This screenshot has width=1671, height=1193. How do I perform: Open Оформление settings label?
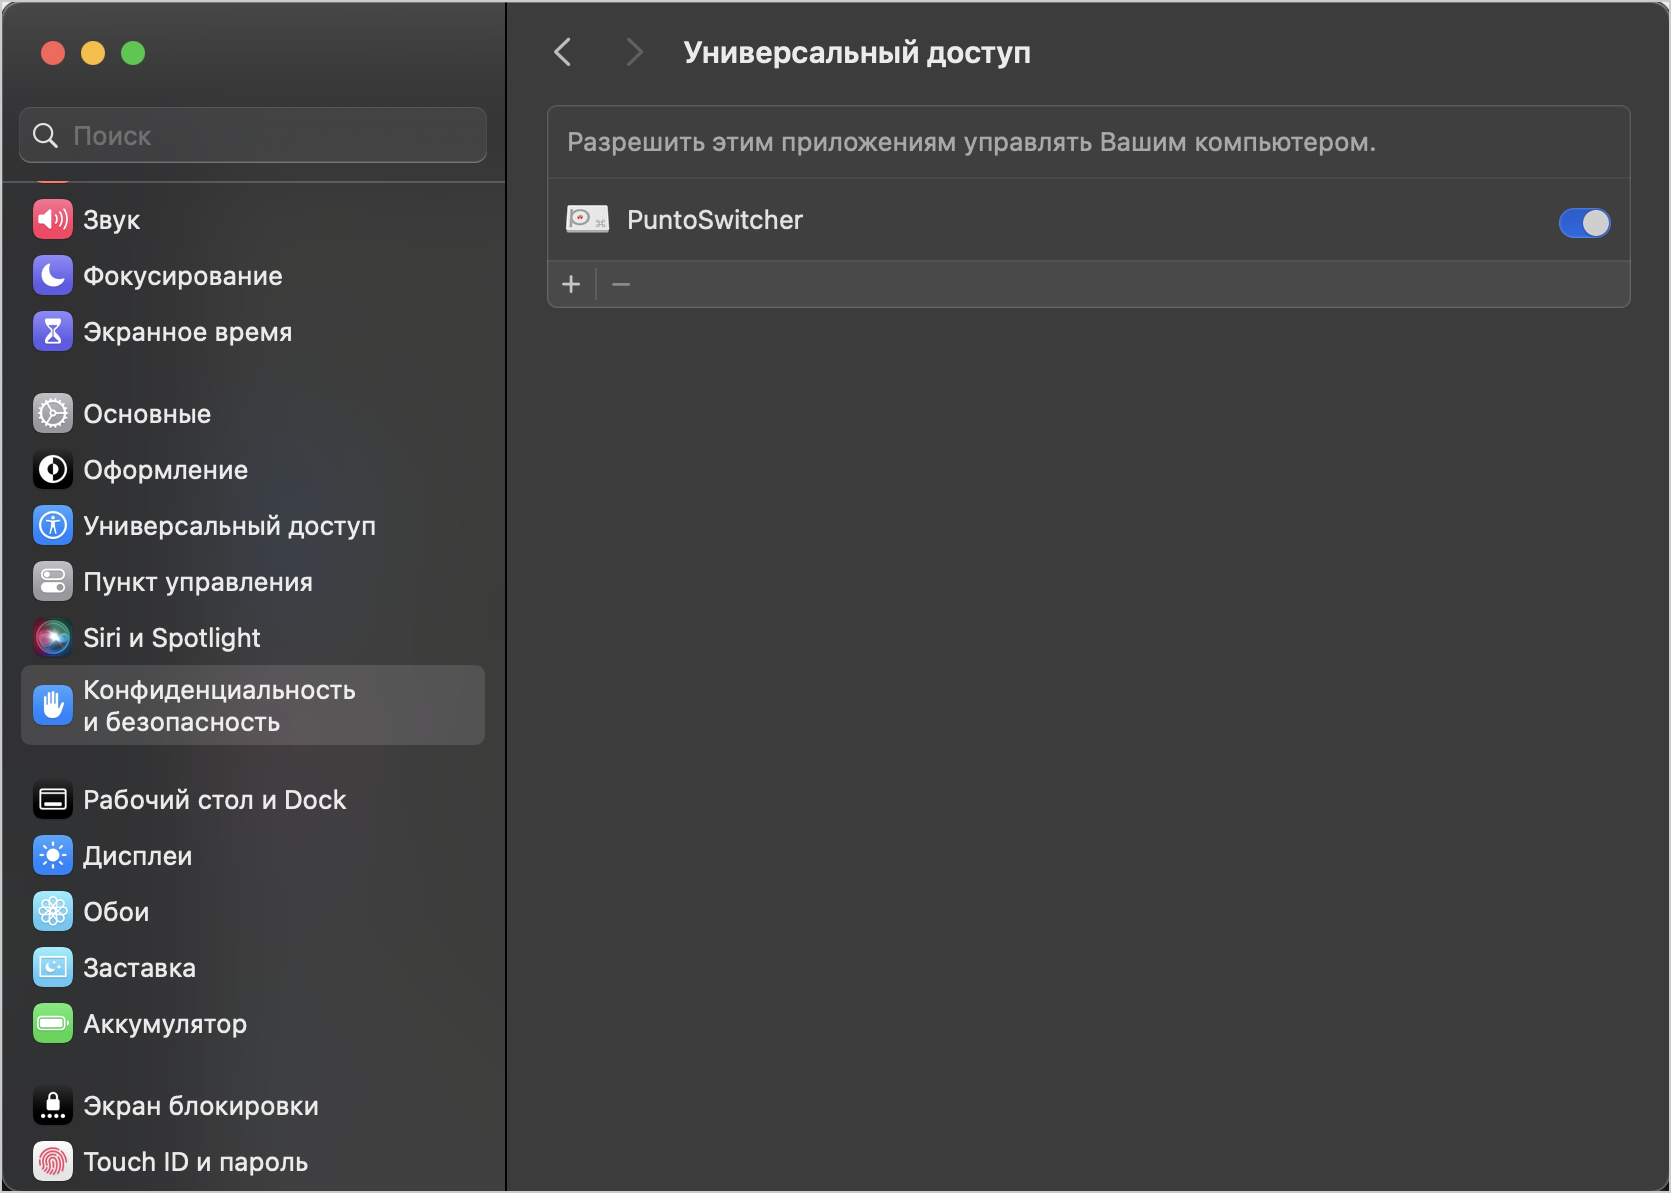point(166,470)
